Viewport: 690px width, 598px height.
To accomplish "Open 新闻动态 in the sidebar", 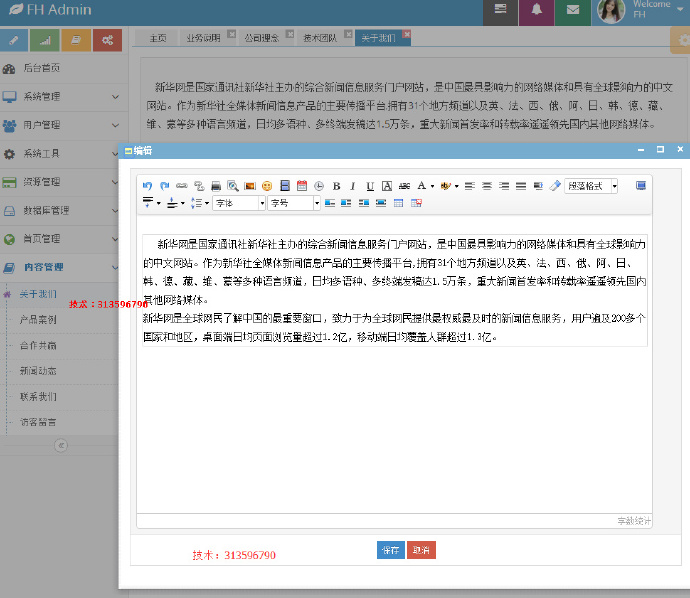I will (38, 371).
